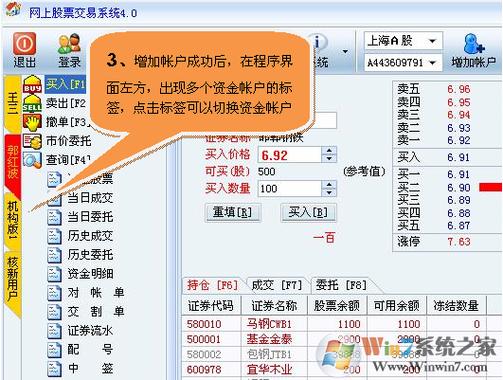
Task: Decrease 买入价格 with down arrow
Action: tap(329, 159)
